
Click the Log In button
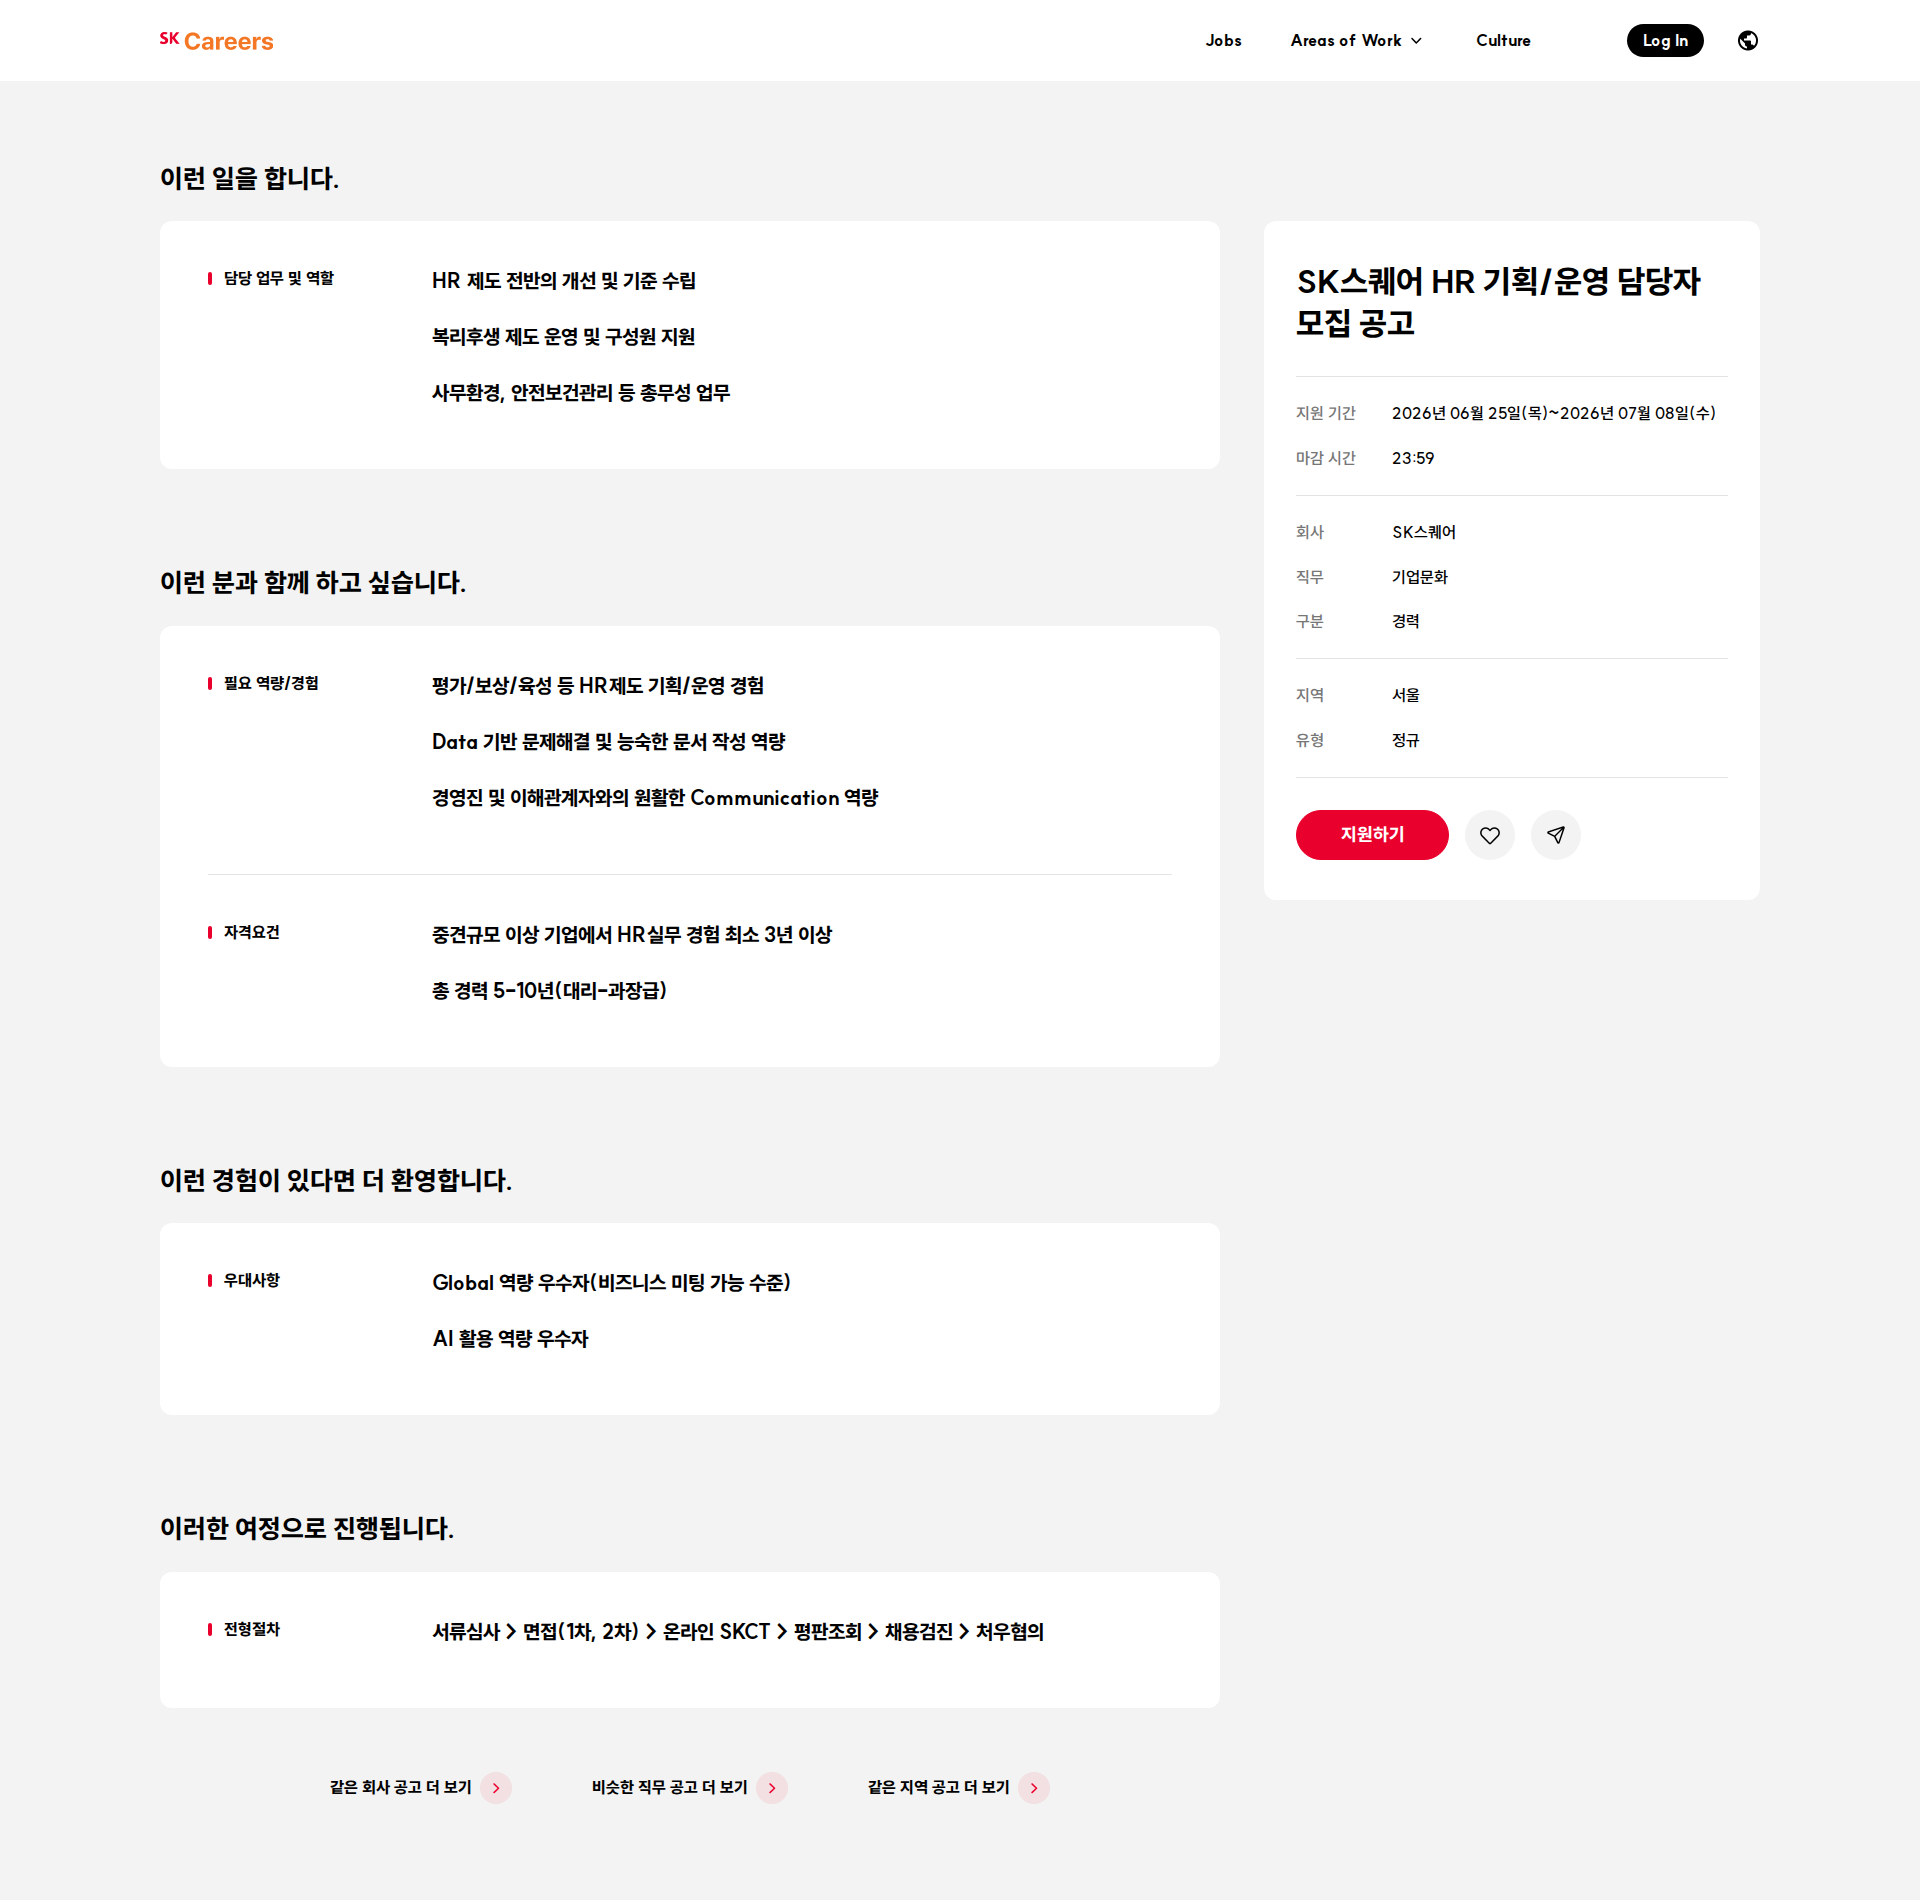[1665, 41]
